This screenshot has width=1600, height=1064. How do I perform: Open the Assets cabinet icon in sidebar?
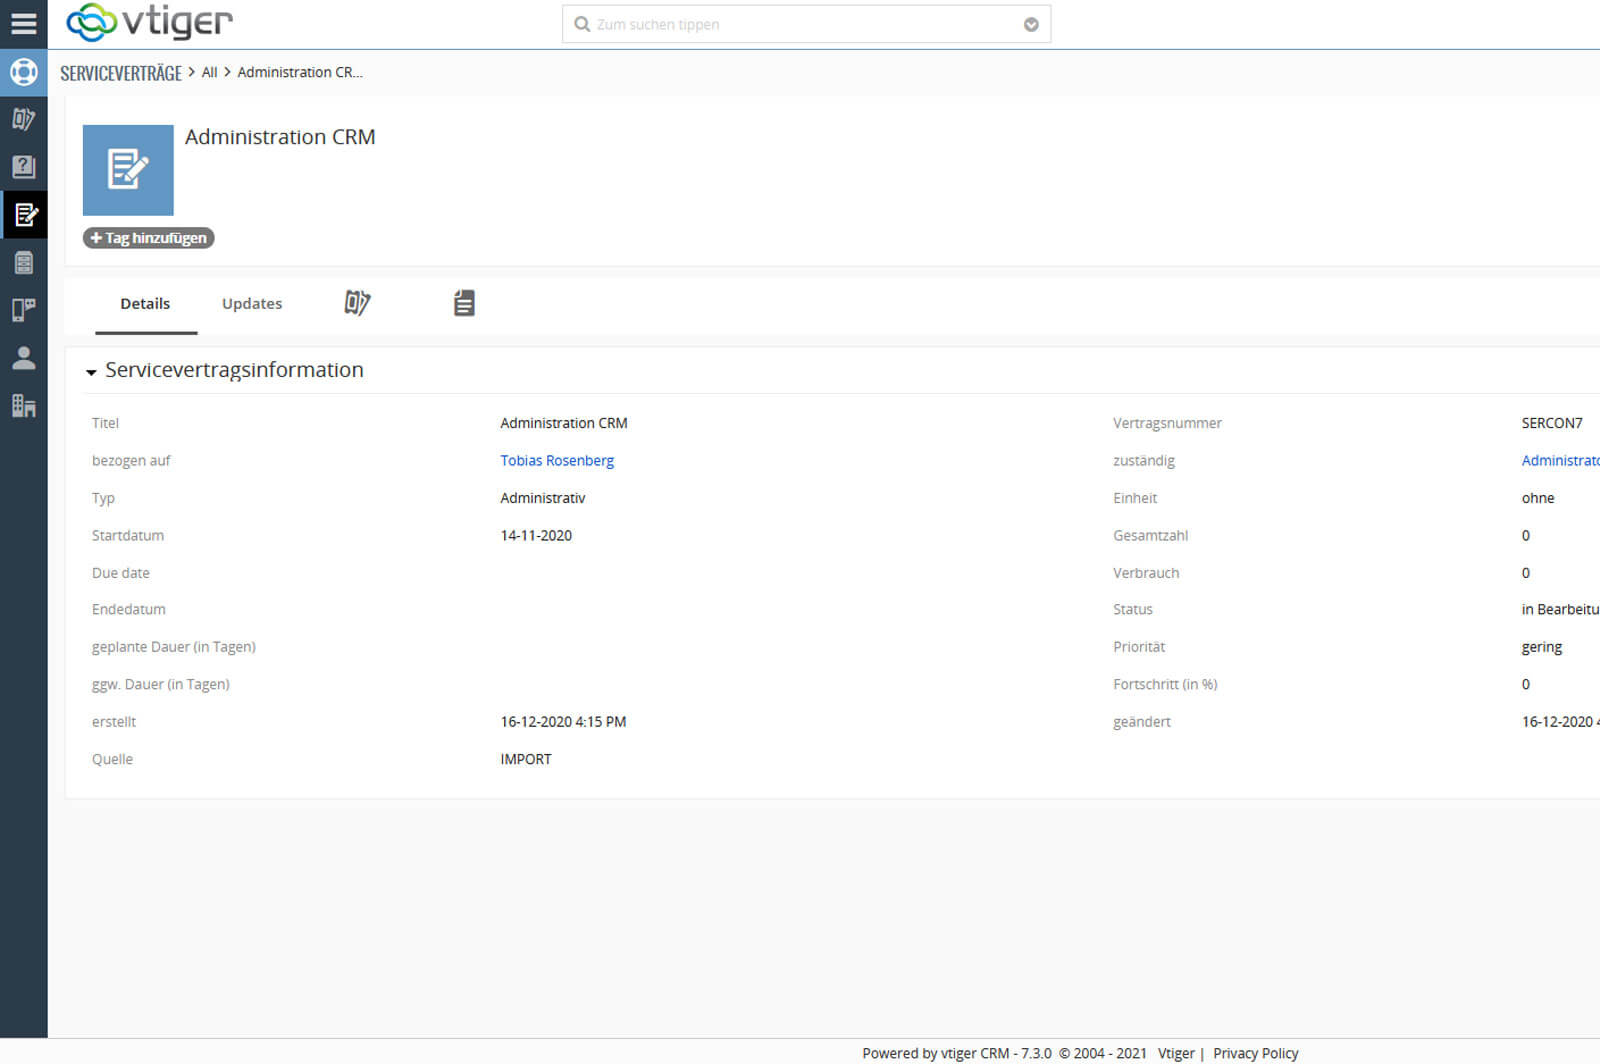pyautogui.click(x=23, y=263)
